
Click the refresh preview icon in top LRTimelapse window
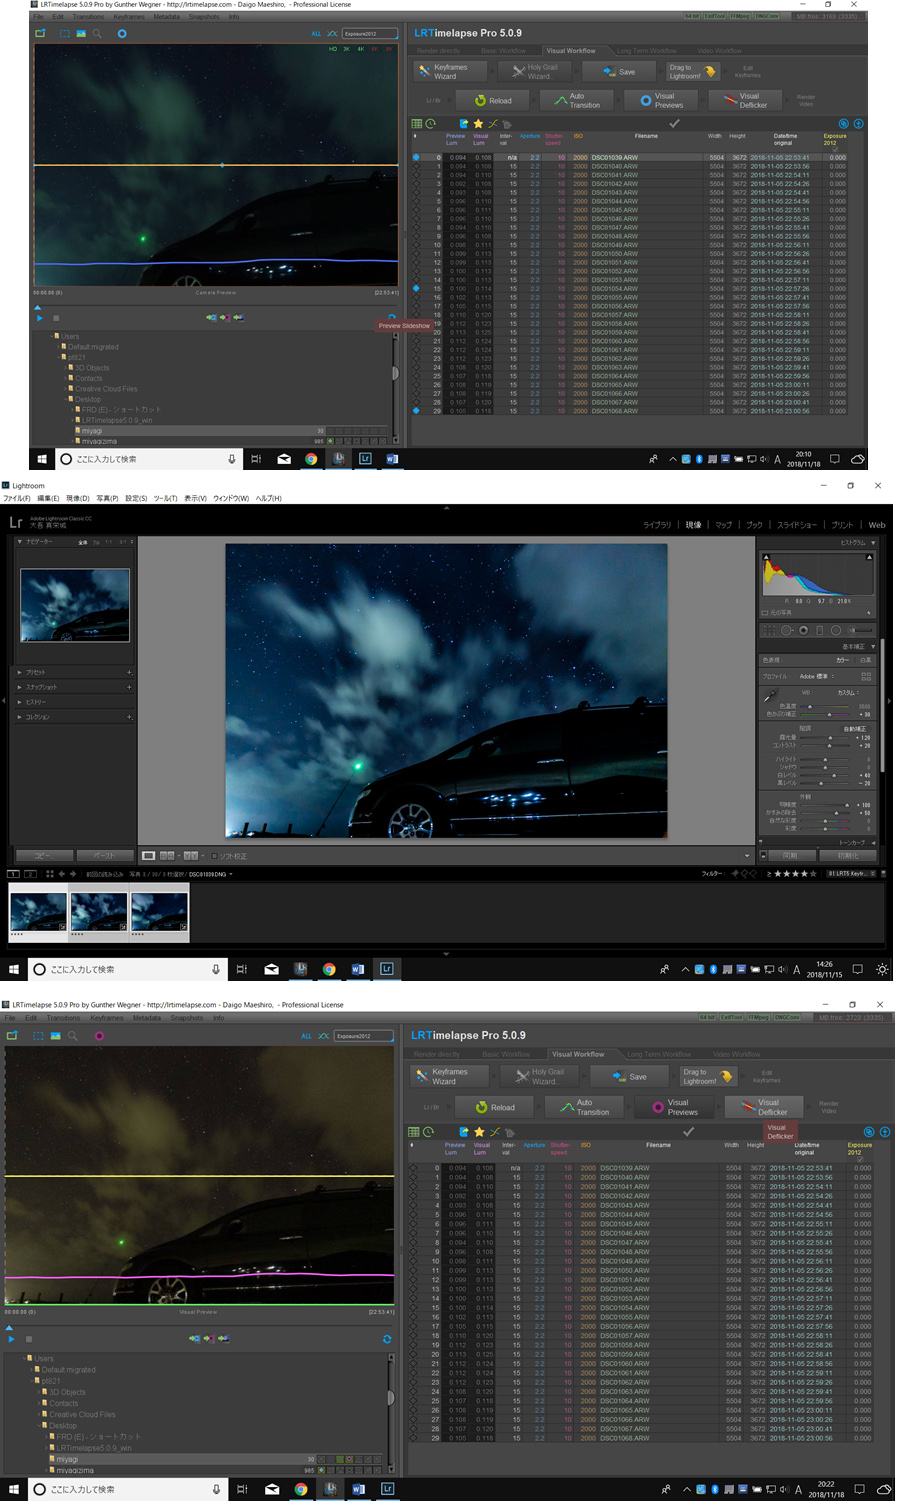(x=391, y=317)
